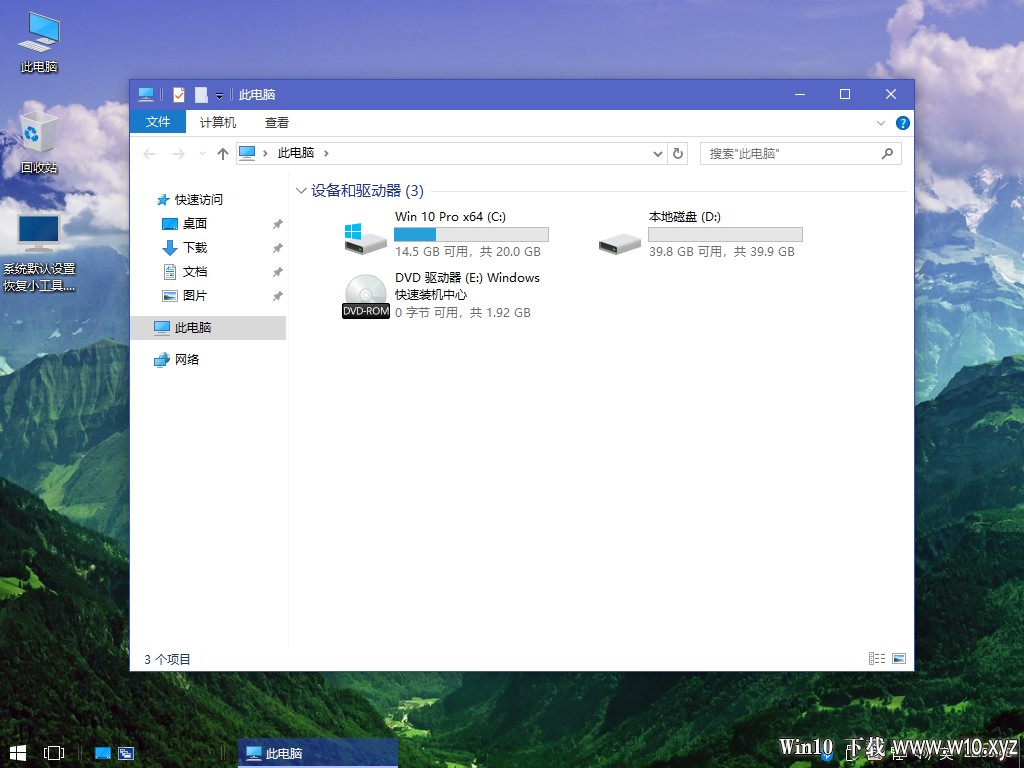This screenshot has width=1024, height=768.
Task: Click the properties checkmark icon in the title bar
Action: [179, 95]
